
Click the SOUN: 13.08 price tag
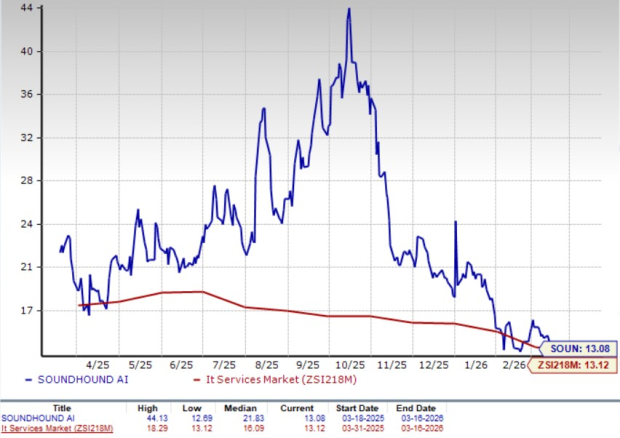tap(578, 348)
